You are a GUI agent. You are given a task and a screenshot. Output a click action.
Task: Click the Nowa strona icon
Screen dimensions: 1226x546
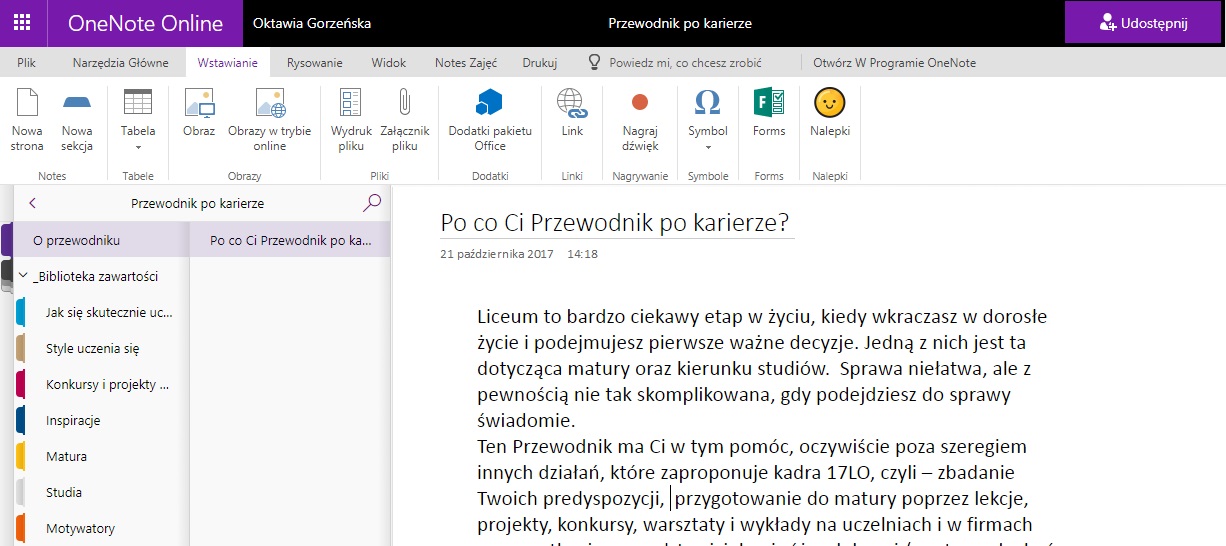[27, 119]
